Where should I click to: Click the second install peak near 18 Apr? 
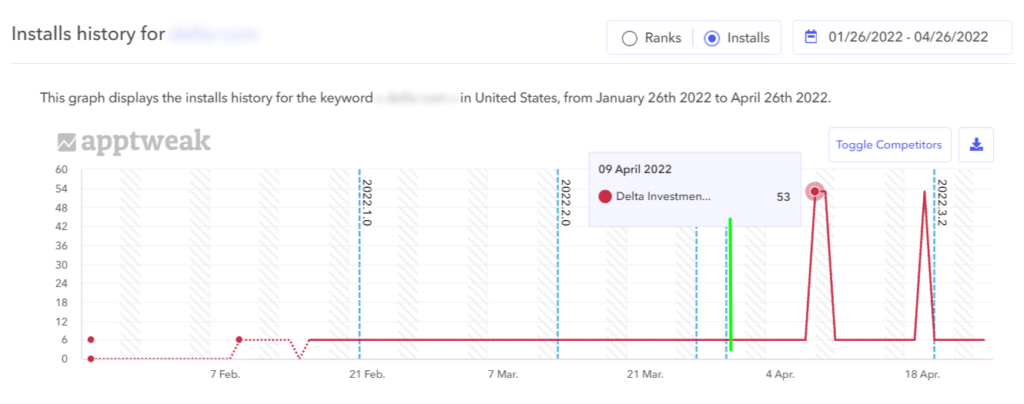(x=924, y=191)
